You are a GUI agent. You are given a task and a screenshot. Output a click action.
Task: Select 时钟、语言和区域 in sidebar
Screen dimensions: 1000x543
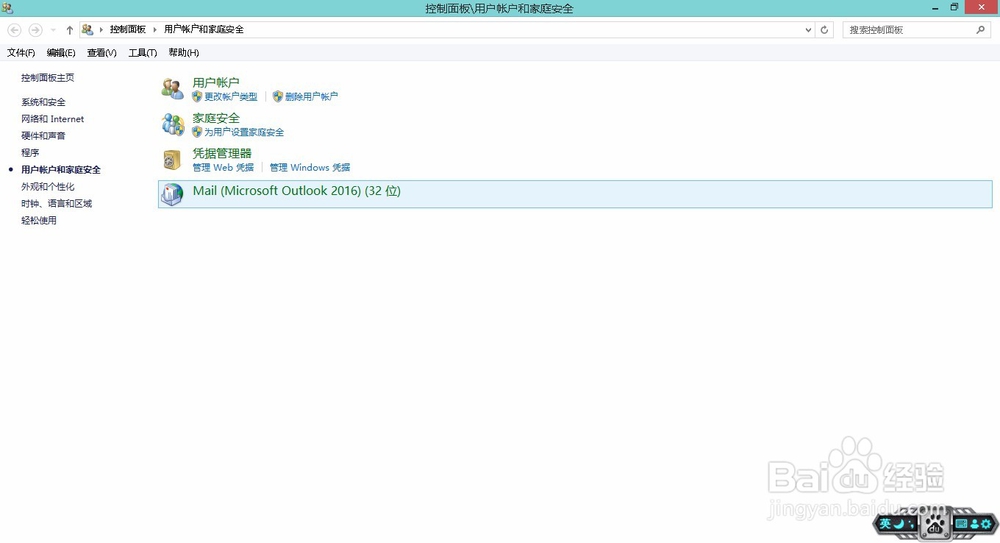(57, 204)
